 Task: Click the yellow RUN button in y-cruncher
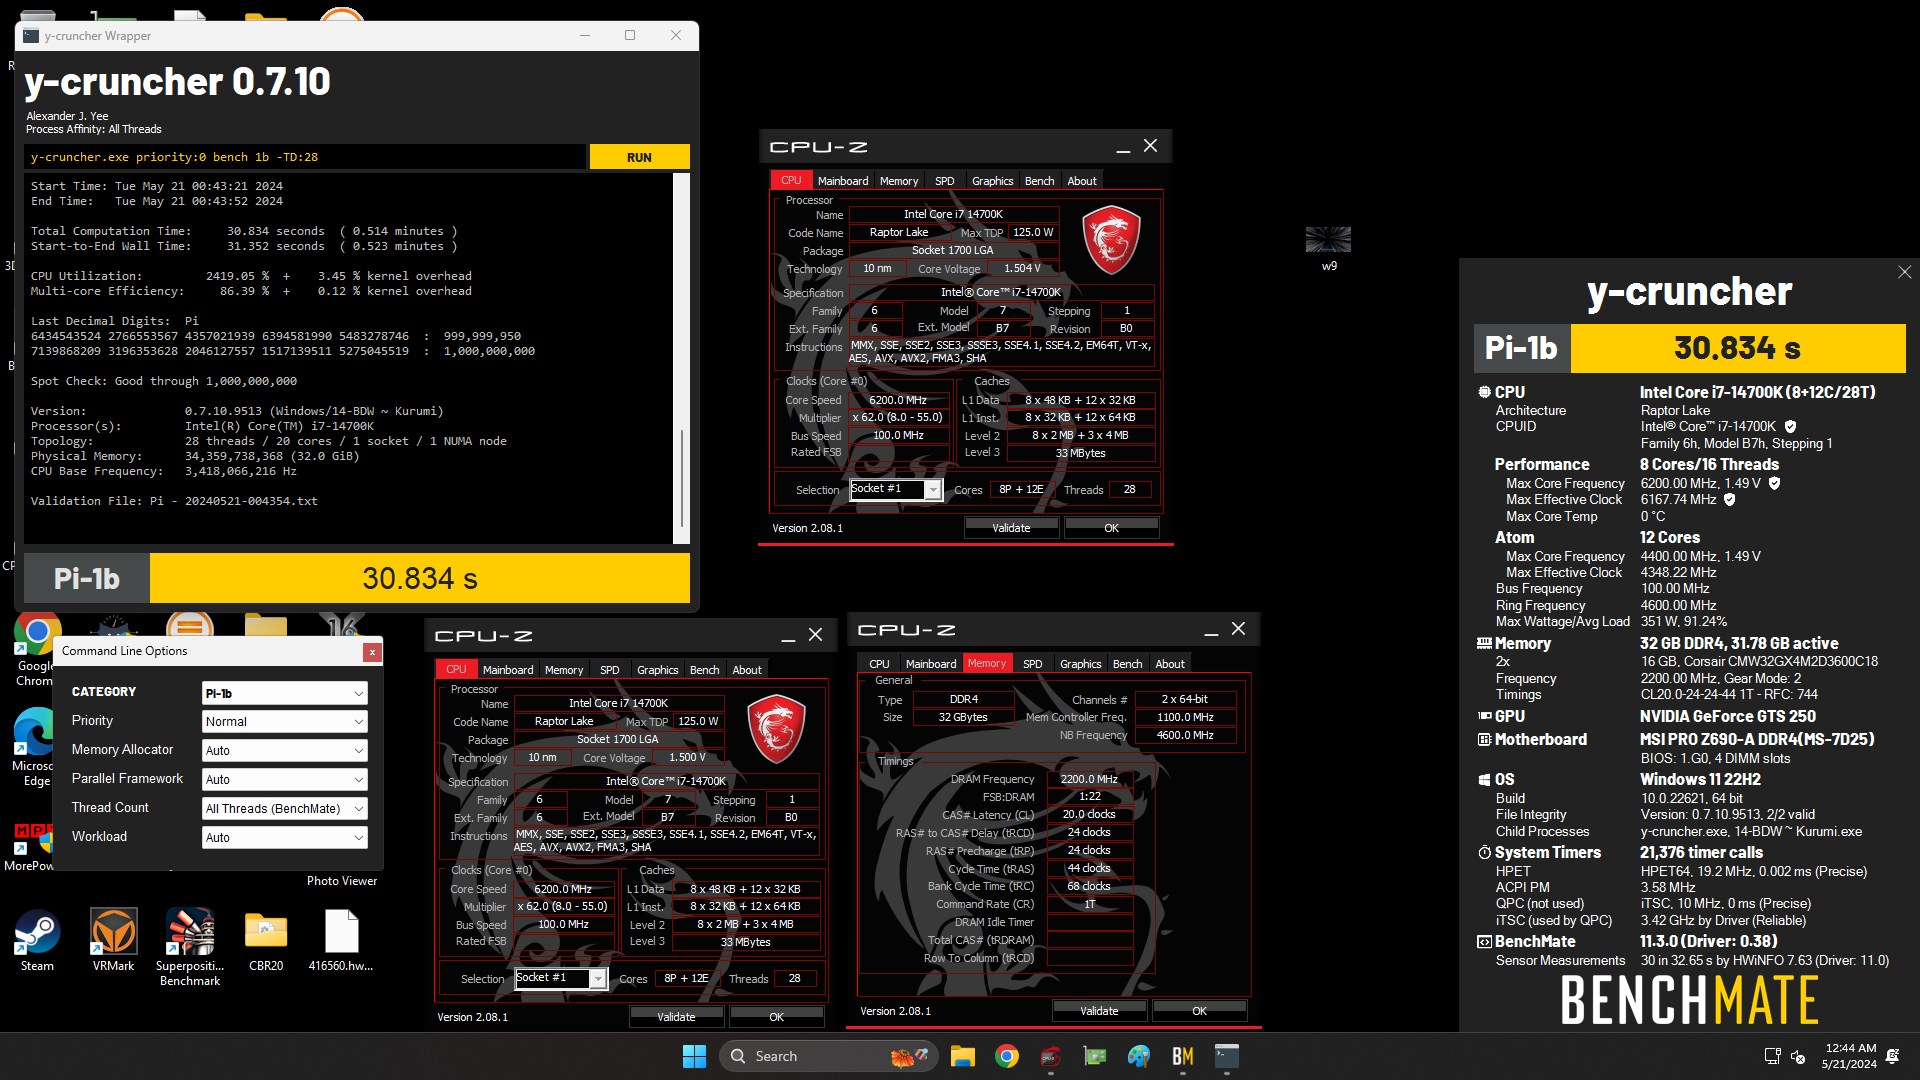[639, 157]
